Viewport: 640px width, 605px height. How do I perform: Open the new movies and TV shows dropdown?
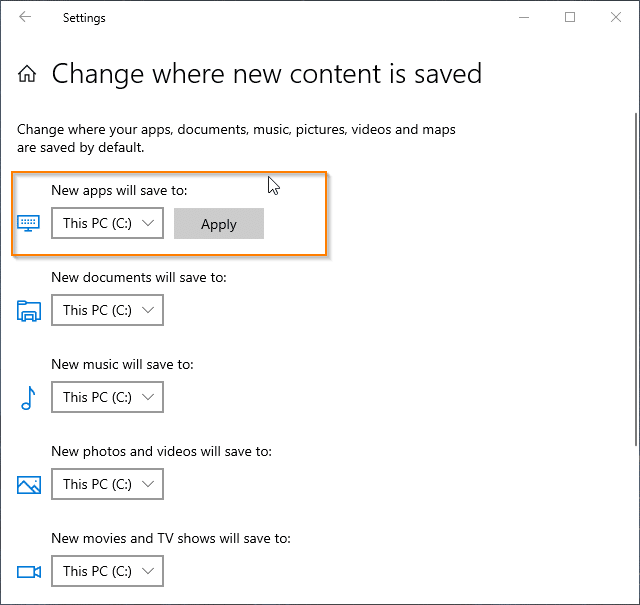pyautogui.click(x=107, y=571)
